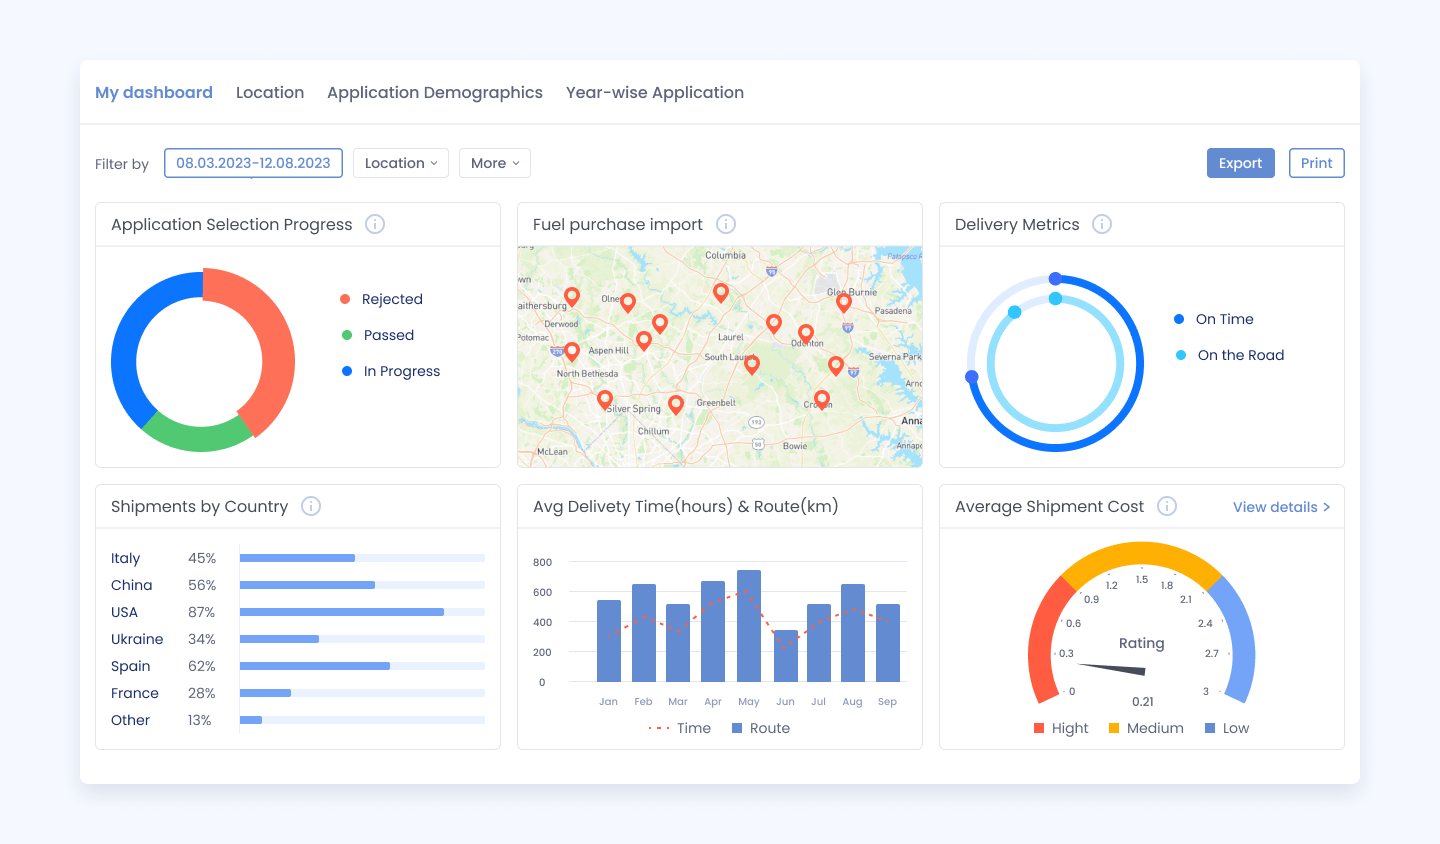Click the Print button
The height and width of the screenshot is (844, 1440).
1317,163
